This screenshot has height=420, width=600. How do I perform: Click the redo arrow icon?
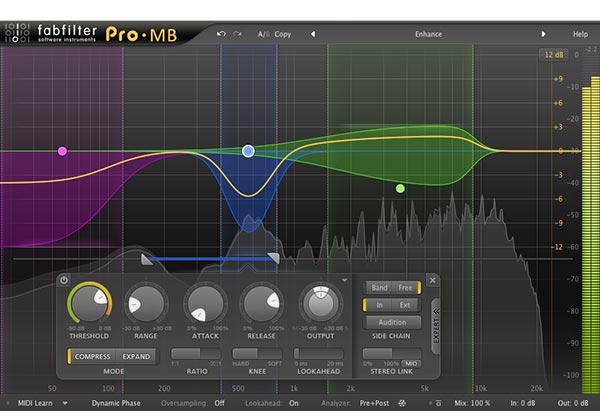238,34
